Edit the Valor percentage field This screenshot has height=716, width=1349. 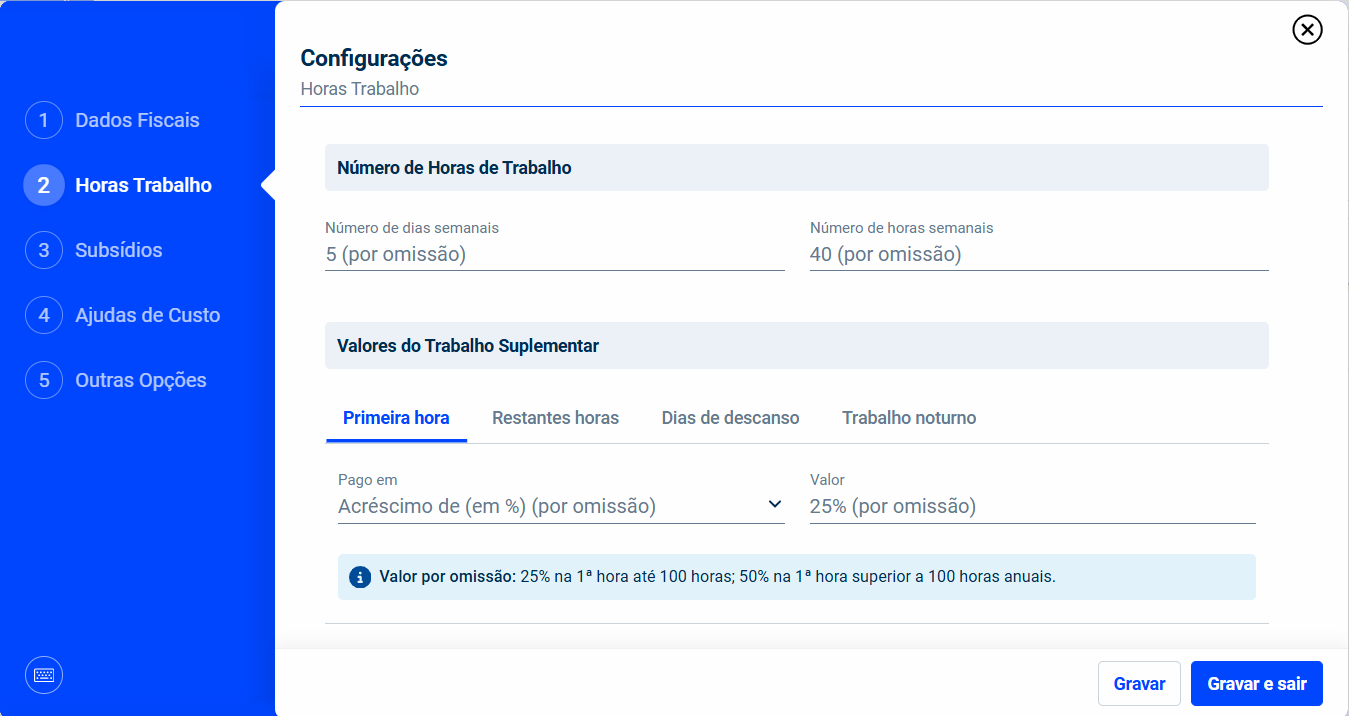coord(1032,506)
